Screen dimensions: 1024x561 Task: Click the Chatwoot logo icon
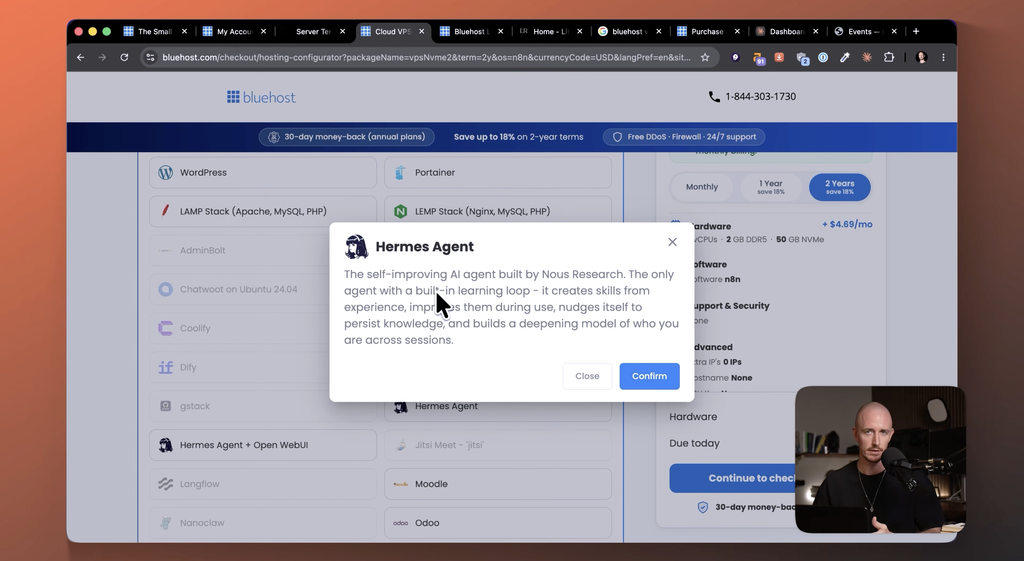point(166,289)
